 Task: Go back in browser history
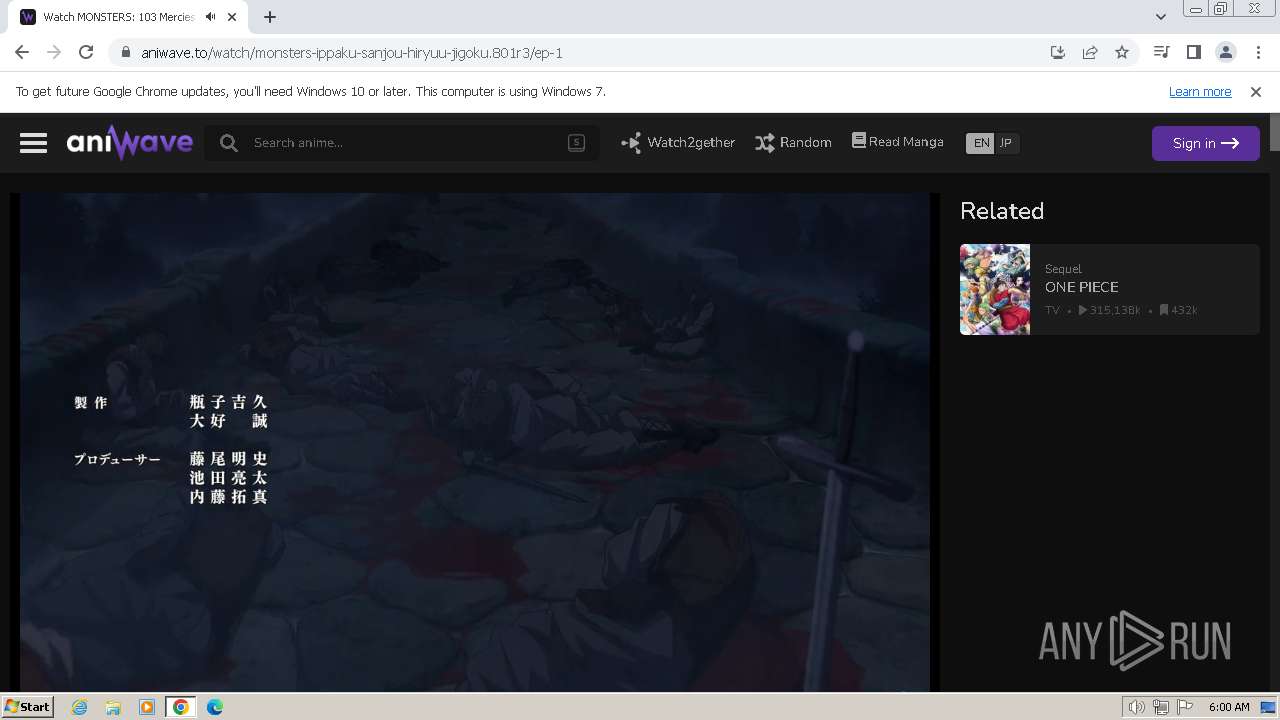(22, 52)
